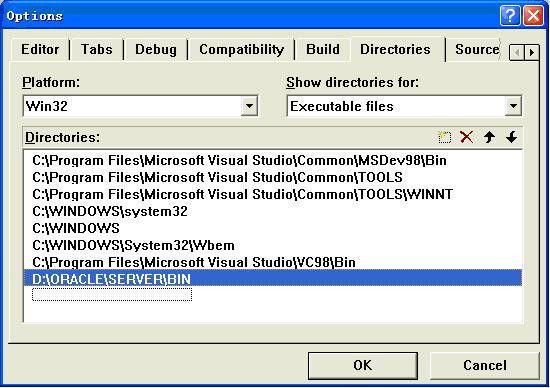This screenshot has height=388, width=550.
Task: Open the Platform dropdown
Action: [249, 106]
